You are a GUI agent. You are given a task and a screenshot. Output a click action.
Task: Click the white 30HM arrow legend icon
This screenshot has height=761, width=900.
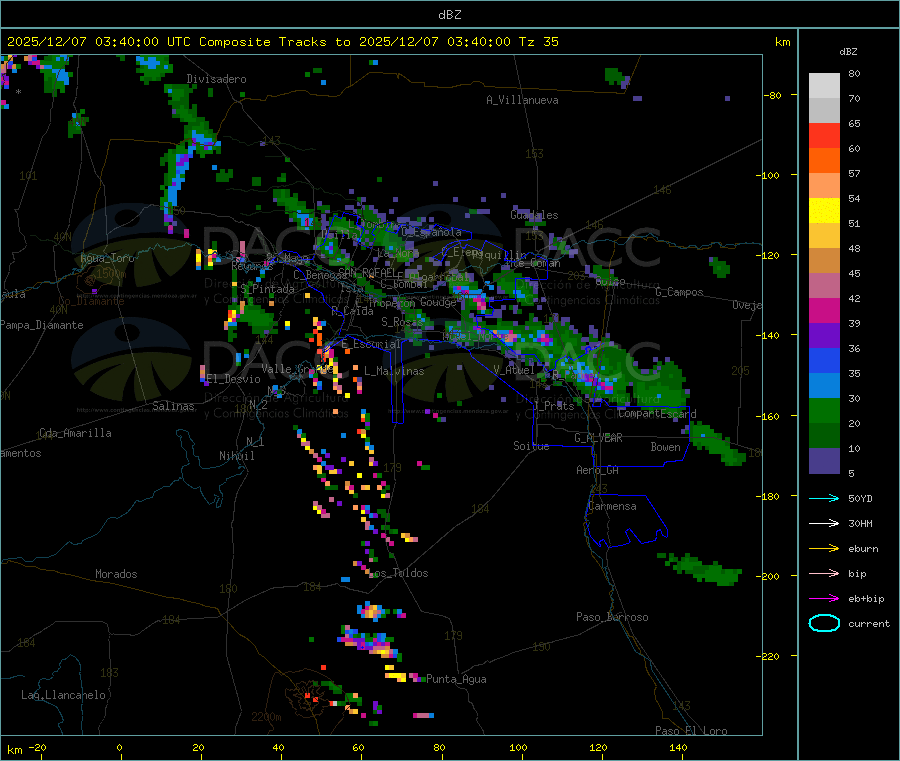click(x=824, y=523)
